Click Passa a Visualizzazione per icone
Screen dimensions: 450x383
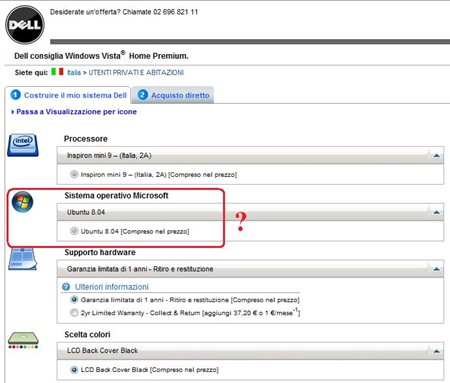(76, 112)
